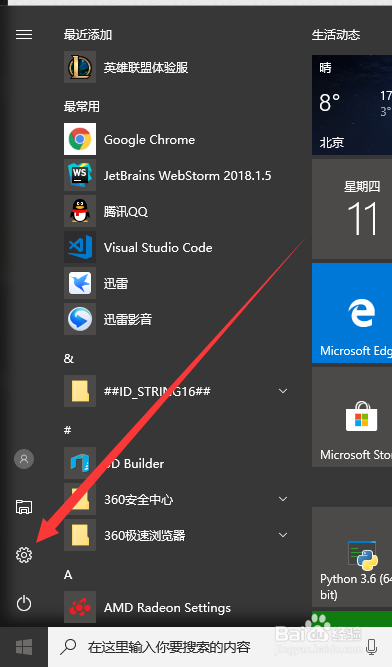Jump via the & letter header
392x667 pixels.
click(69, 359)
